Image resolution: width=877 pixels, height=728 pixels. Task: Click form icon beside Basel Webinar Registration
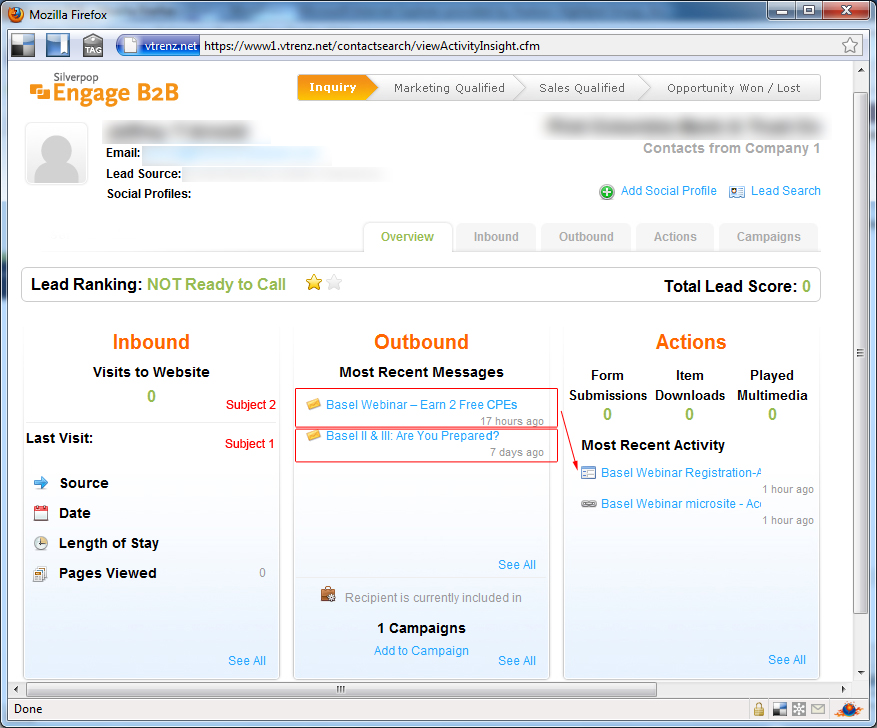pyautogui.click(x=588, y=473)
